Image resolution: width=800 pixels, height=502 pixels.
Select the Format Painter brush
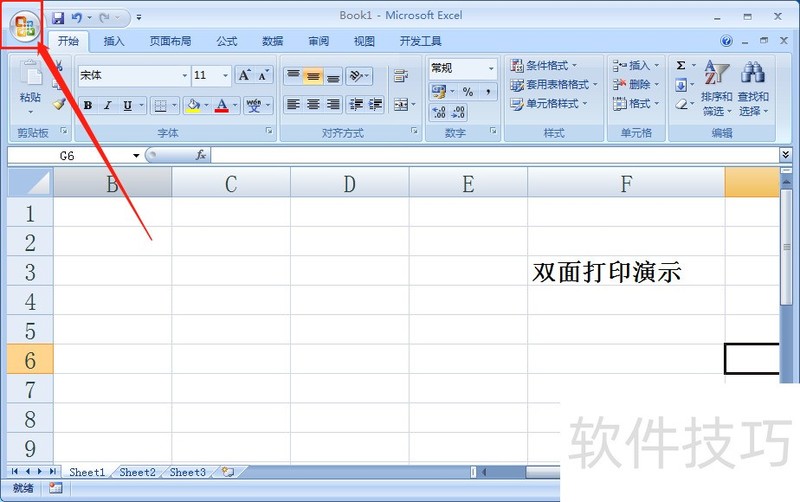pos(59,104)
